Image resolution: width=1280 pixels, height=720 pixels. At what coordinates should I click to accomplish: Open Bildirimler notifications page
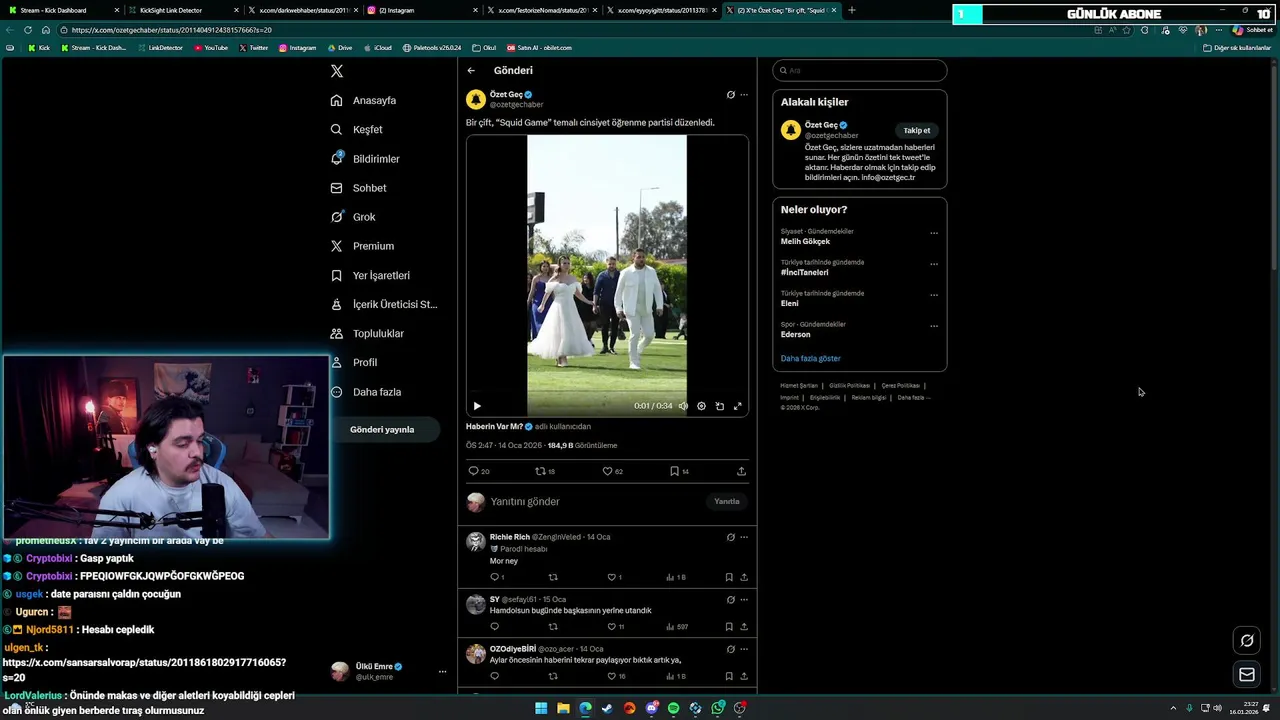tap(365, 159)
